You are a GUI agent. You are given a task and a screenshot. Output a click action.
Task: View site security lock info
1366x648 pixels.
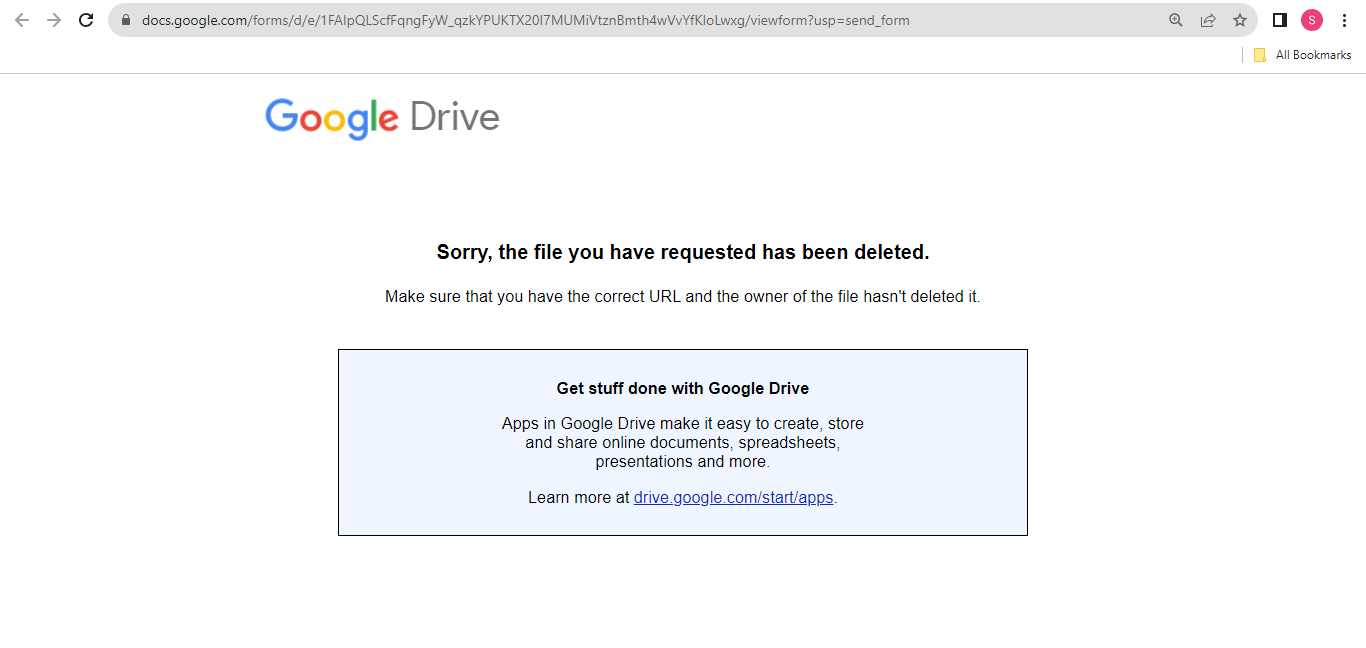click(x=125, y=20)
